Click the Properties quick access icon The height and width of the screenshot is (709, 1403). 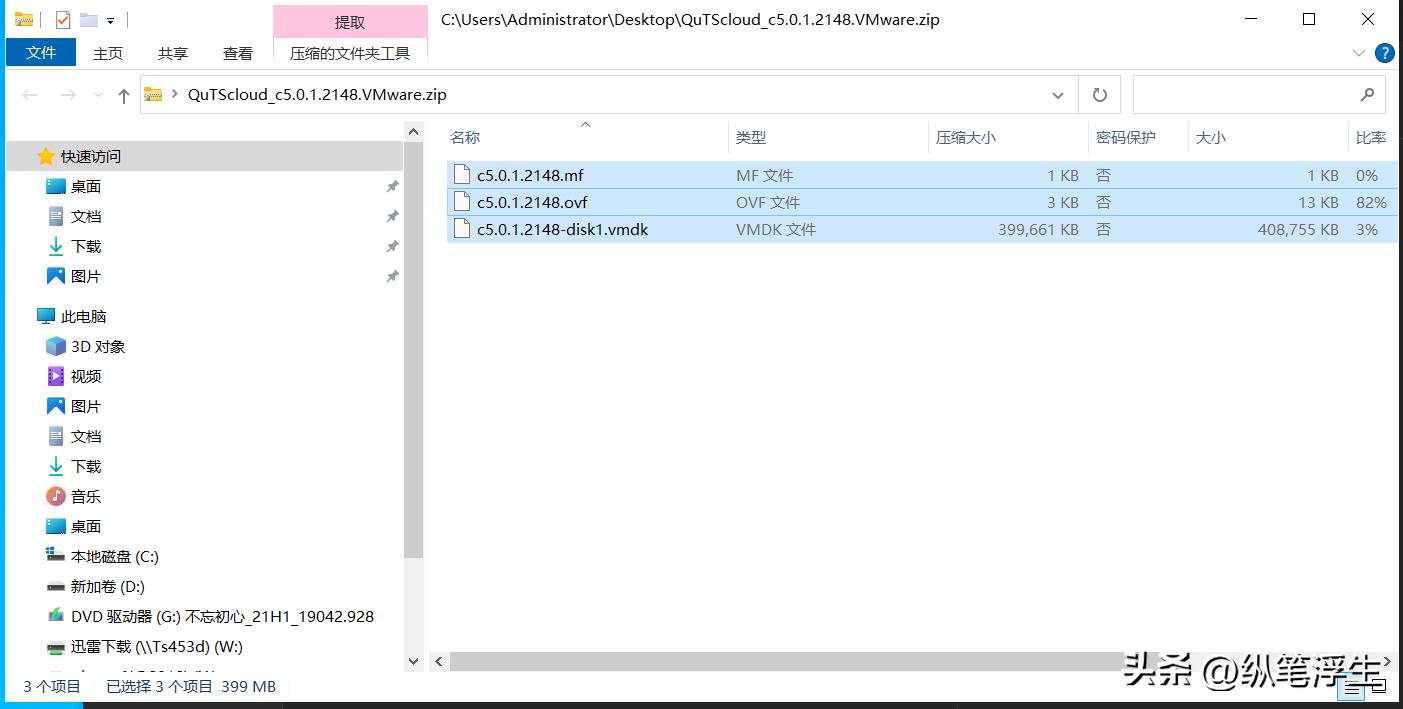(x=62, y=19)
